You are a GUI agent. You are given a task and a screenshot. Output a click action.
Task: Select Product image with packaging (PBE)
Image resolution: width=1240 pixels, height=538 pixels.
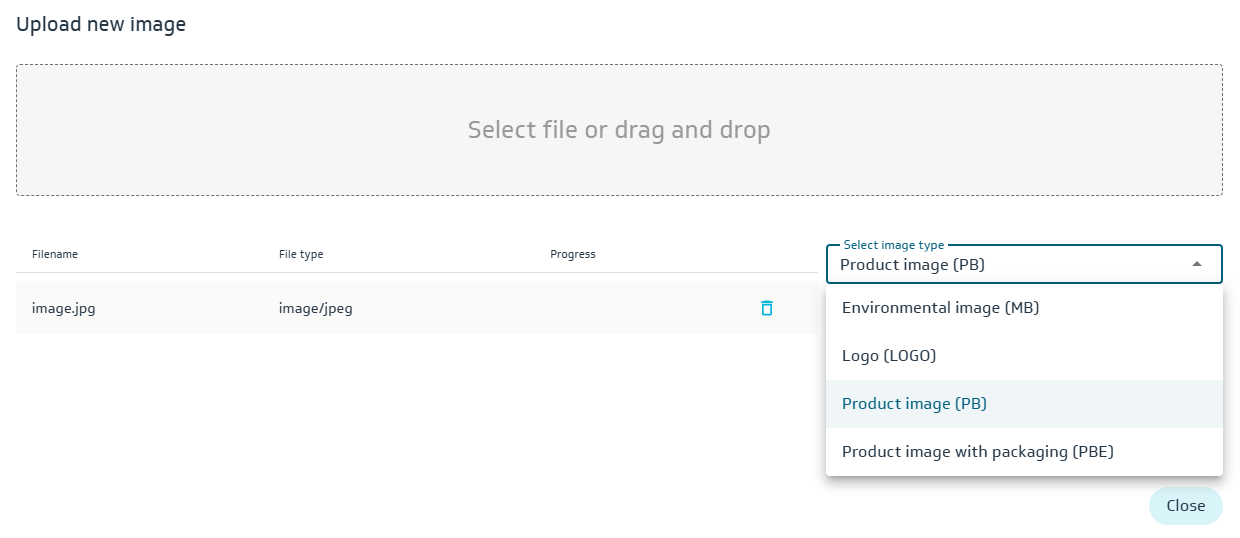977,452
